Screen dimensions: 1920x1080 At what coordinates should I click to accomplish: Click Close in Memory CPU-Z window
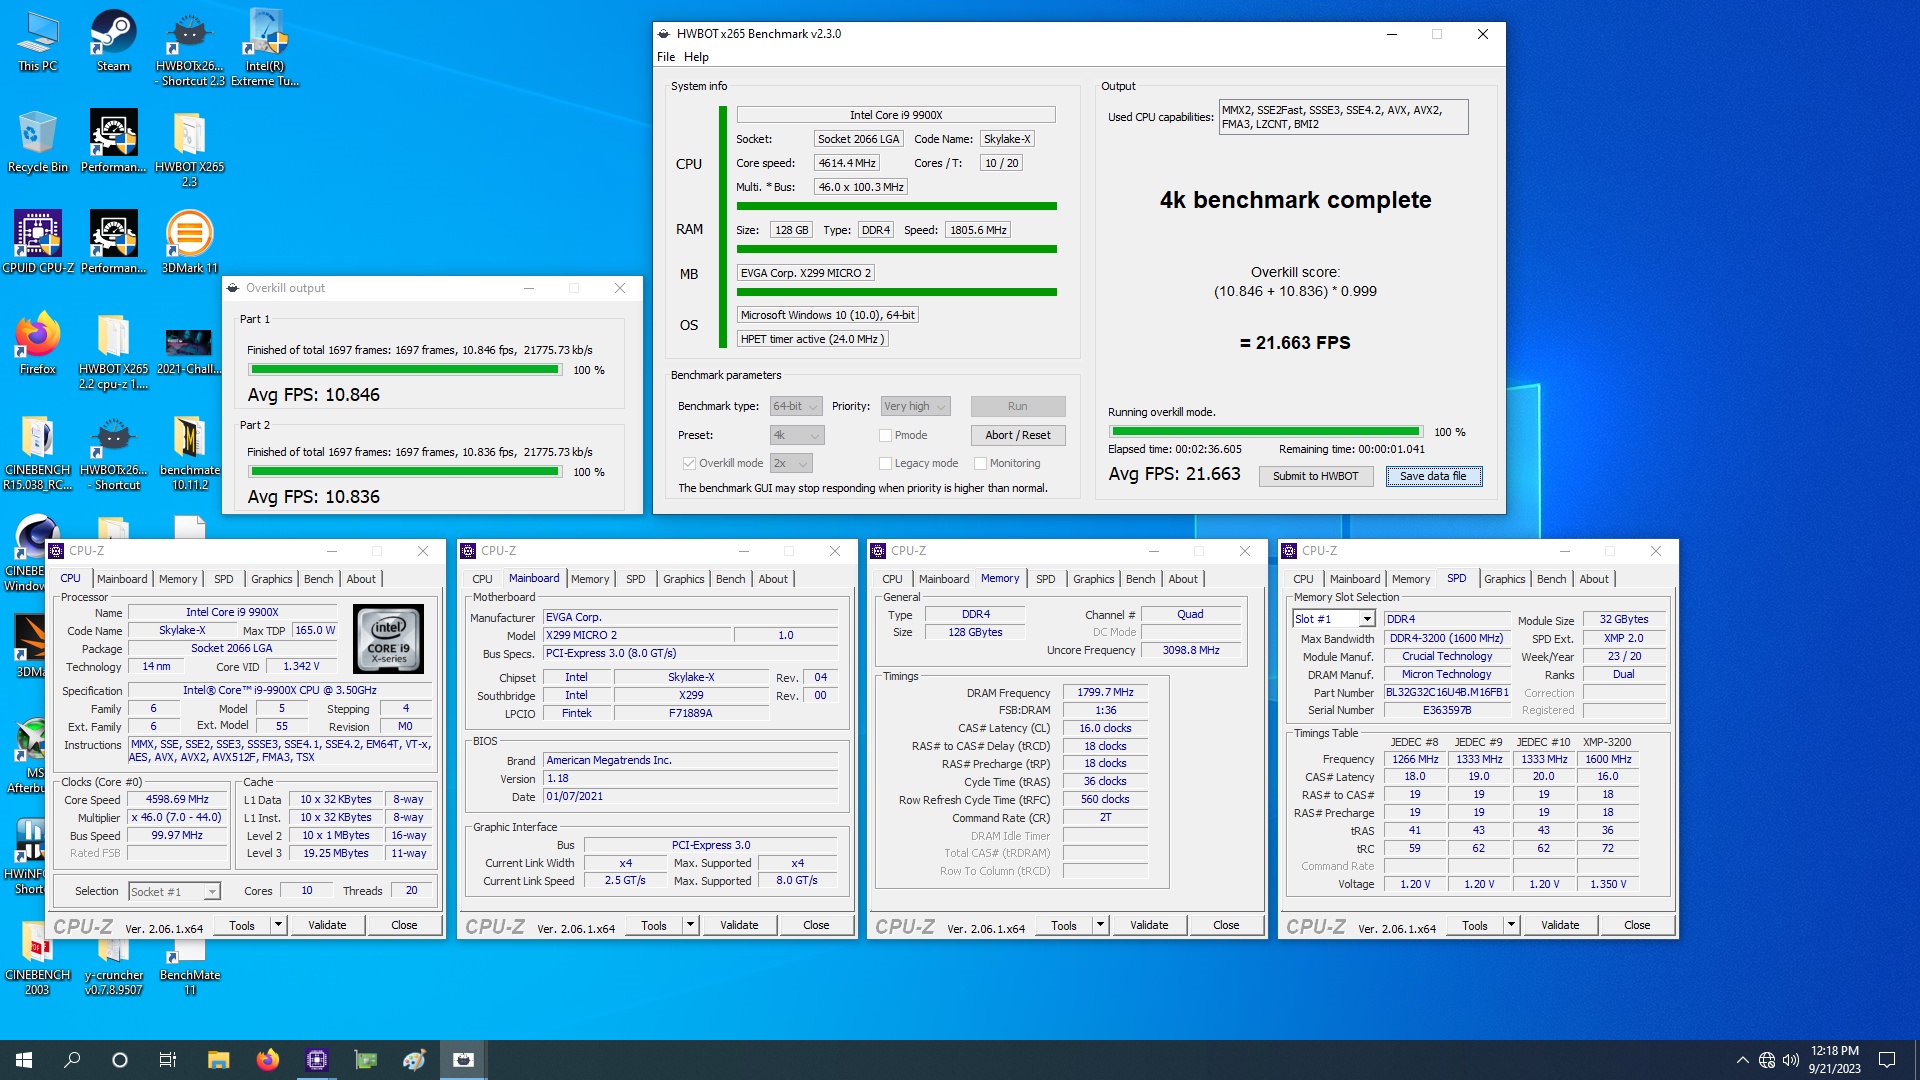click(x=1226, y=925)
